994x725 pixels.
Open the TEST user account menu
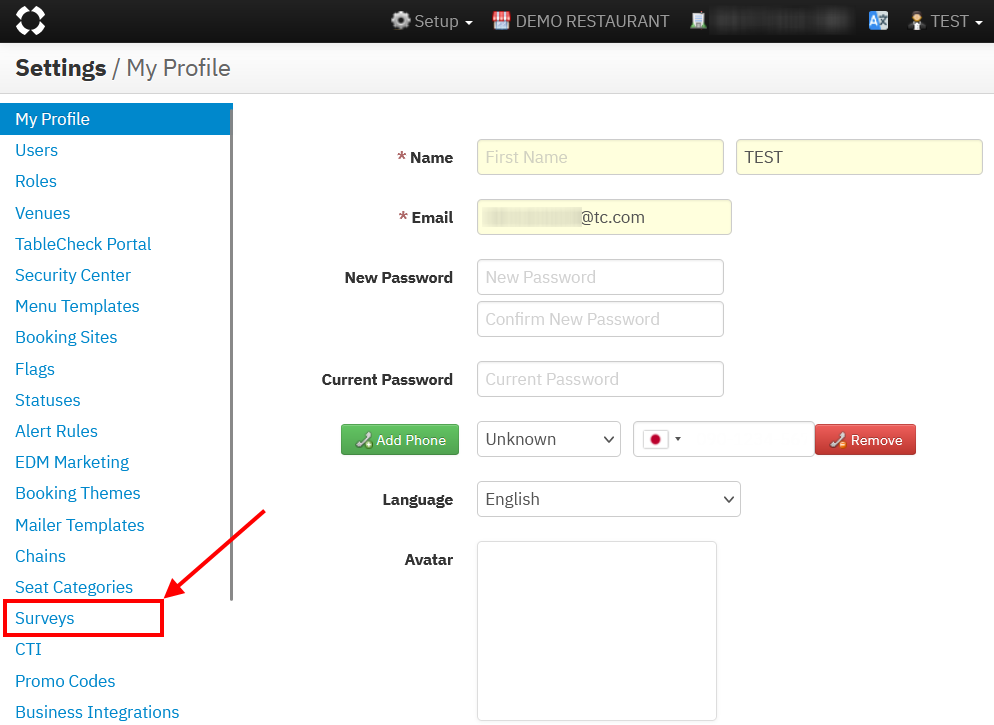click(945, 21)
